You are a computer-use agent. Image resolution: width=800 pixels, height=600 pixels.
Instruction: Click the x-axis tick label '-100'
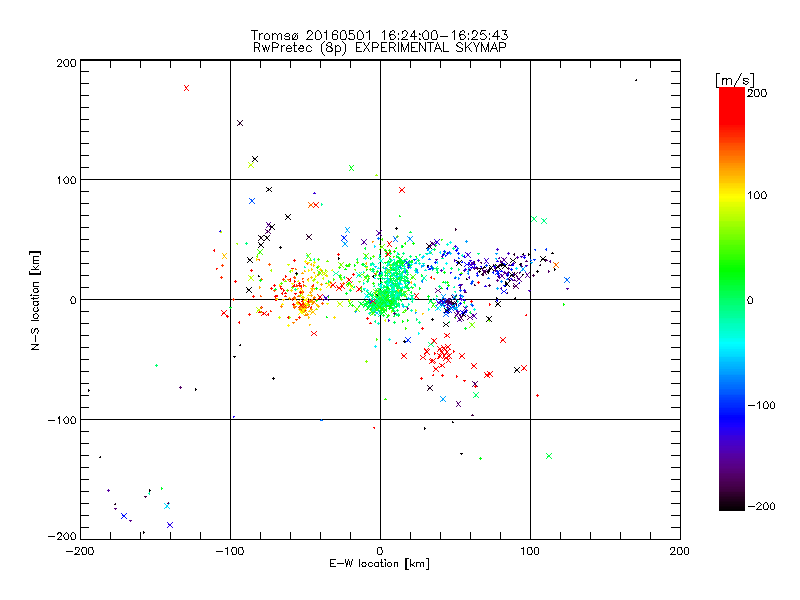[x=230, y=551]
